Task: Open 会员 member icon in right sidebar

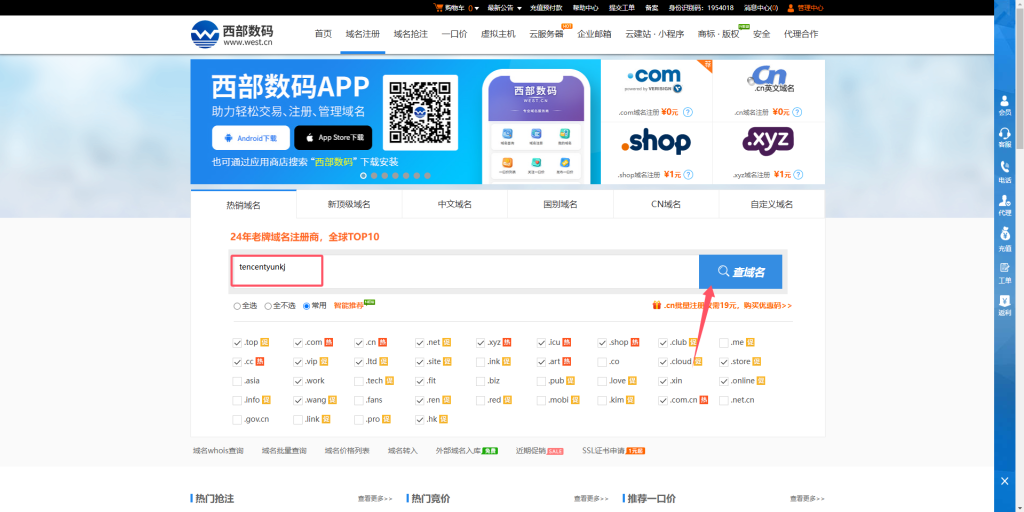Action: click(x=1004, y=105)
